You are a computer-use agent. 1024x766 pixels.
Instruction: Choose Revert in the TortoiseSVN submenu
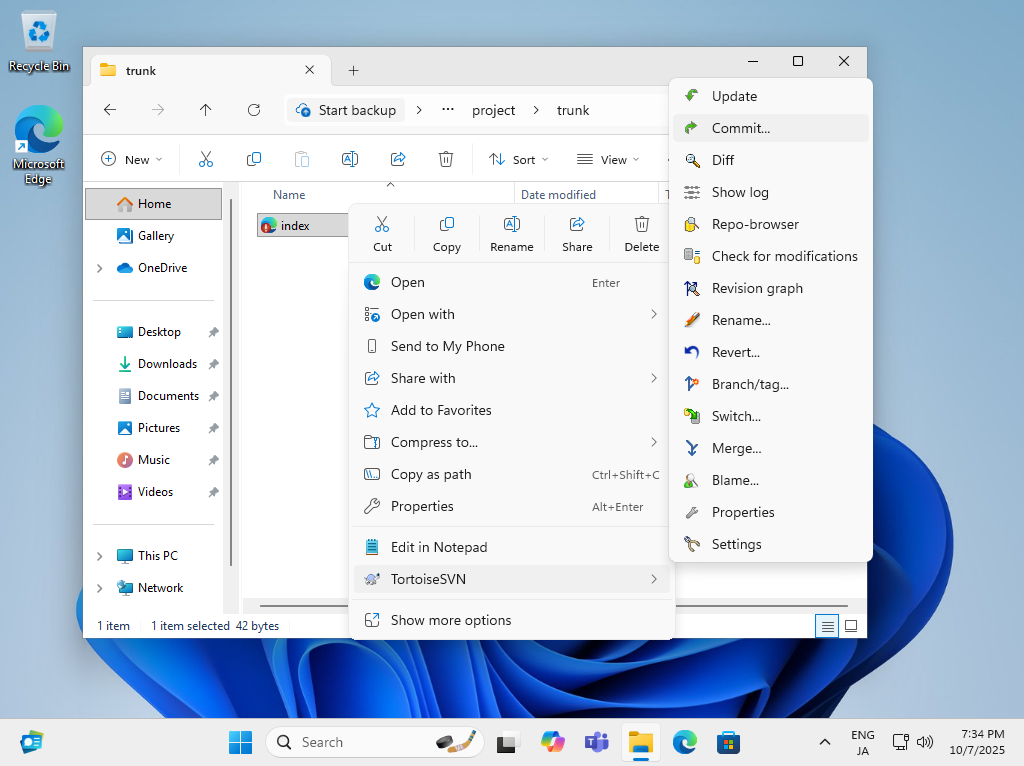click(x=735, y=352)
